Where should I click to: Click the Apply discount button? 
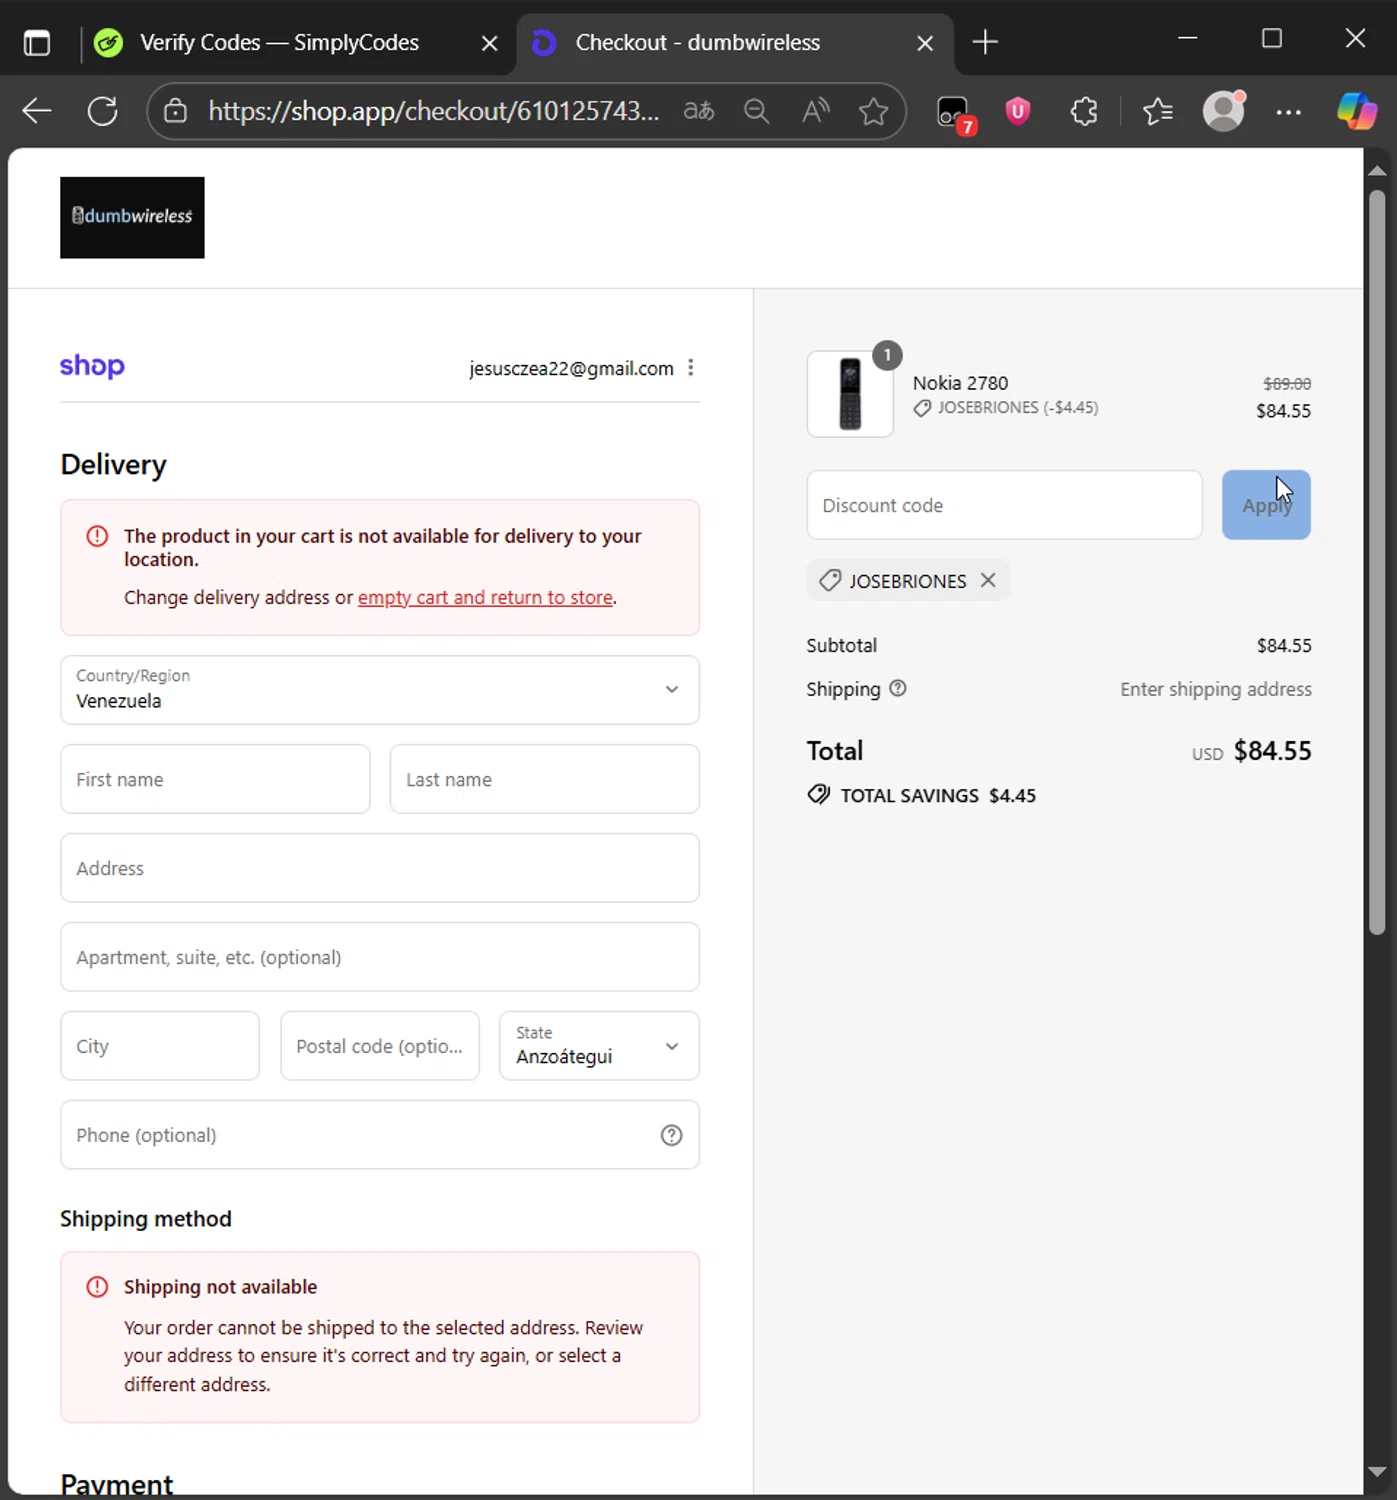coord(1266,505)
